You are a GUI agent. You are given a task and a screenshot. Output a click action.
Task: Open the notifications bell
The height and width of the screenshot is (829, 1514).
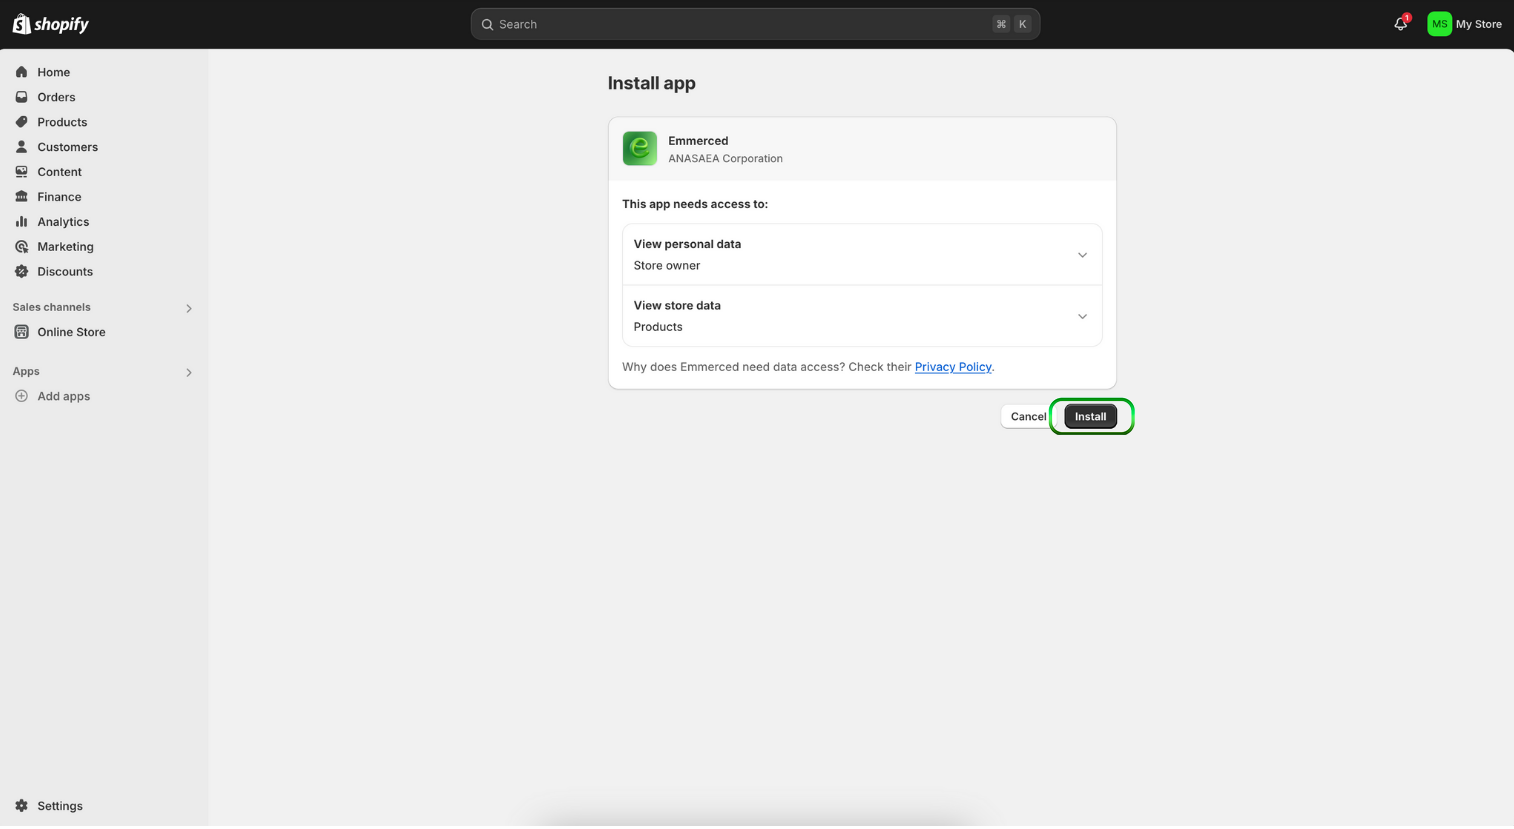[x=1400, y=24]
